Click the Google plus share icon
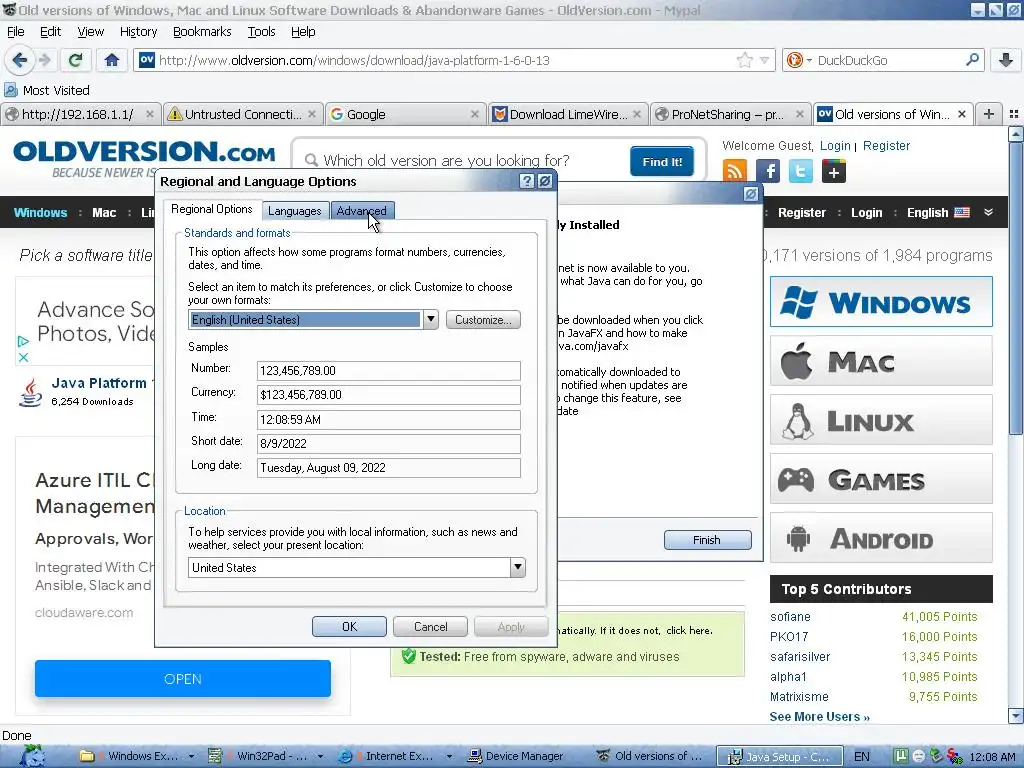This screenshot has width=1024, height=768. coord(833,172)
